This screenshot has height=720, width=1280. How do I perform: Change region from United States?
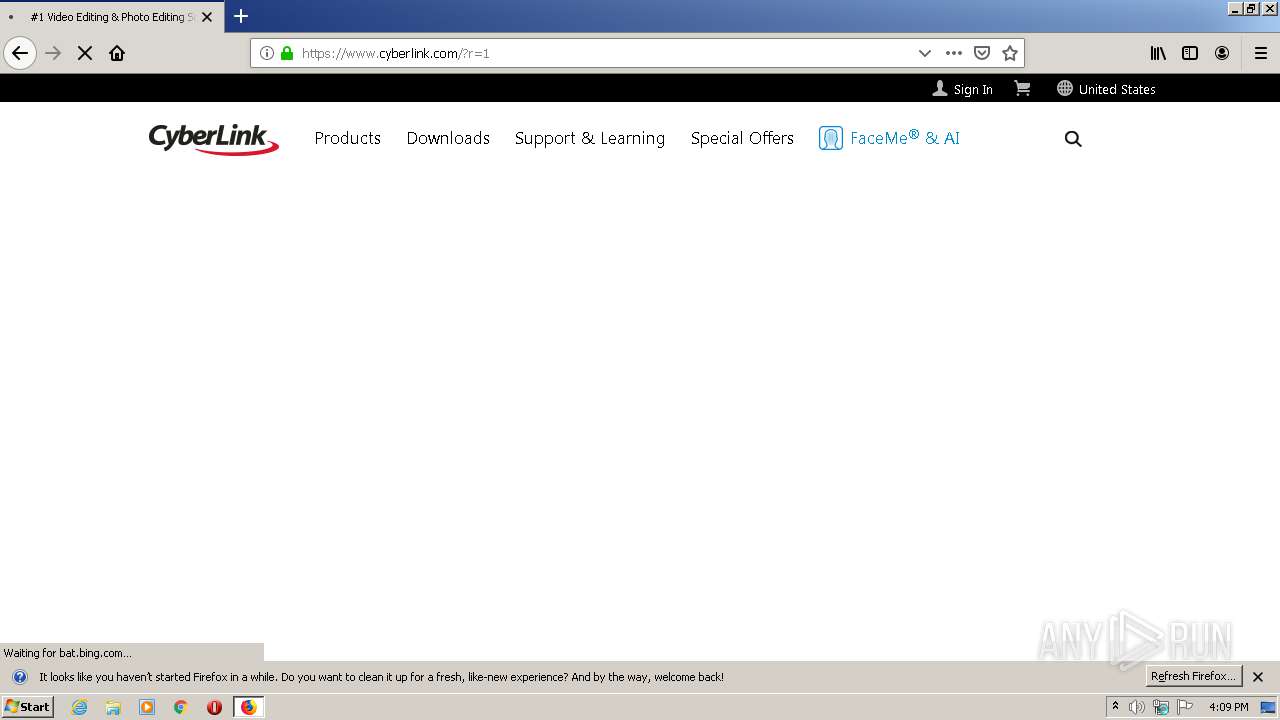(x=1106, y=89)
